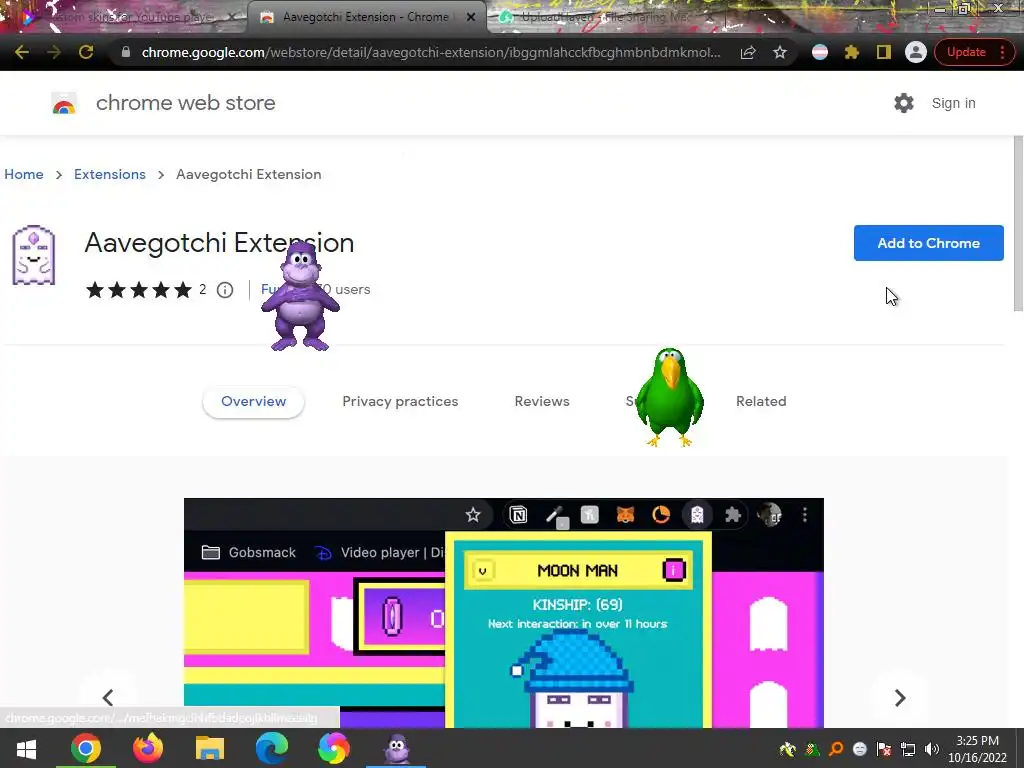Viewport: 1024px width, 768px height.
Task: Open Microsoft Edge from the taskbar
Action: click(x=272, y=748)
